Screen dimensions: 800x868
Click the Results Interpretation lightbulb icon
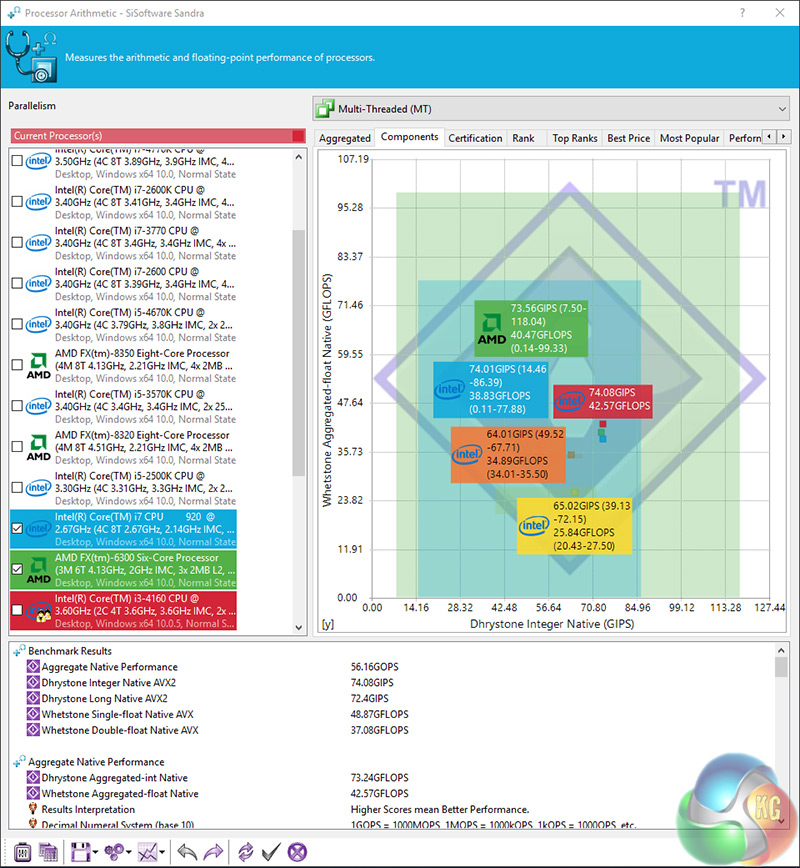(33, 809)
